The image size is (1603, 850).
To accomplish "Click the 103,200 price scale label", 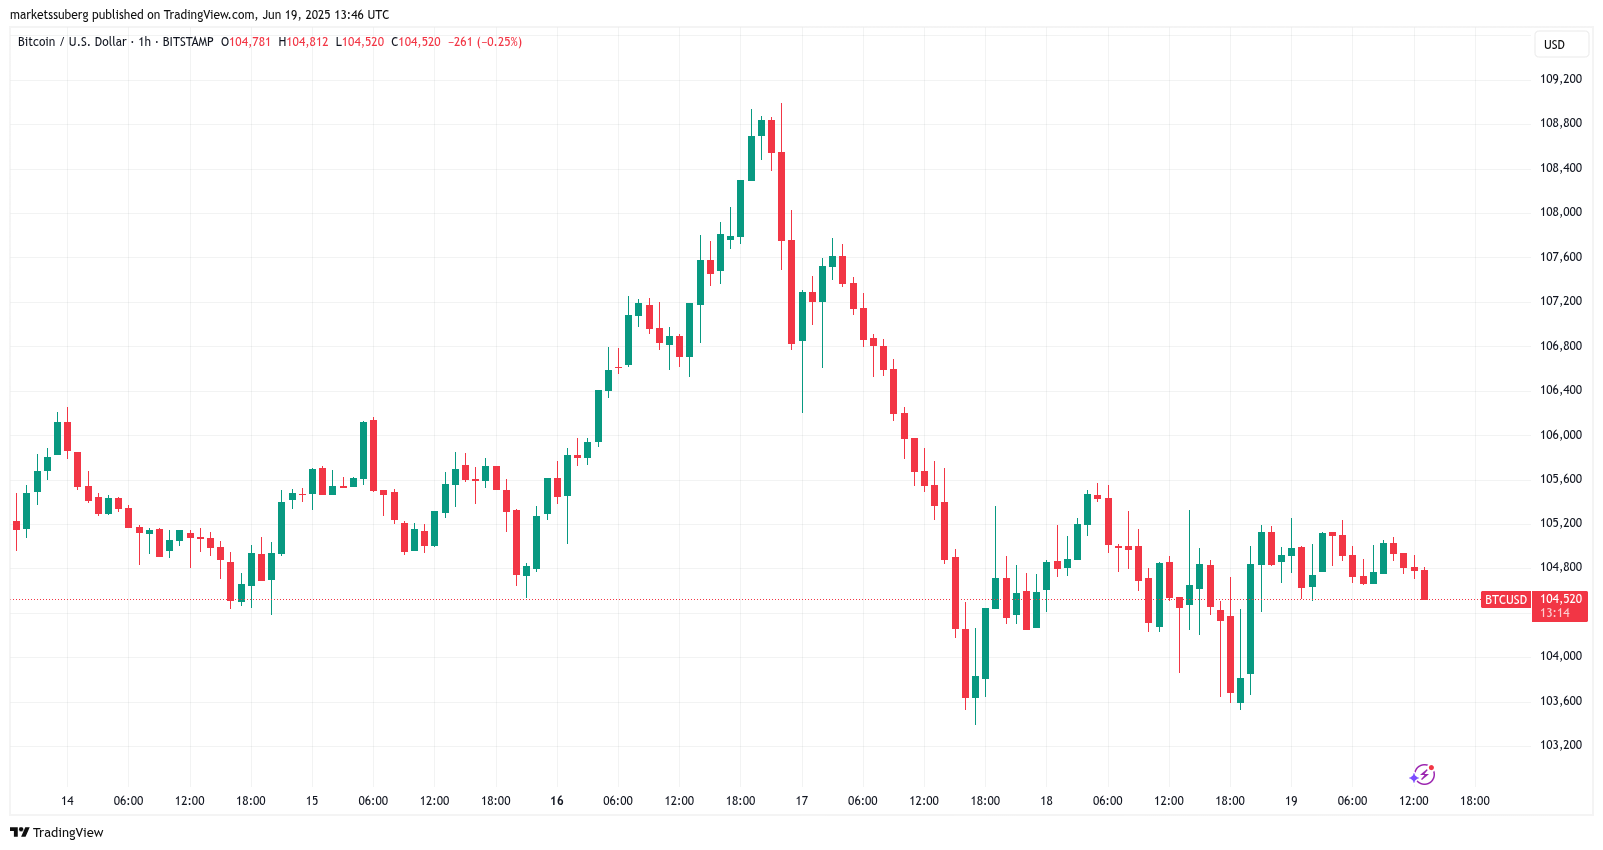I will coord(1560,745).
